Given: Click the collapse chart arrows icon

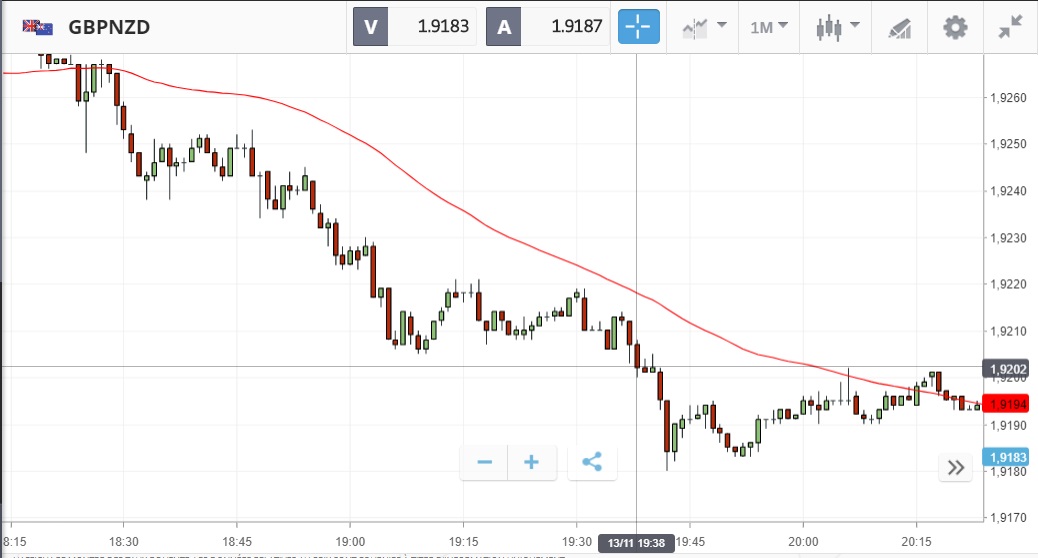Looking at the screenshot, I should [x=1010, y=27].
